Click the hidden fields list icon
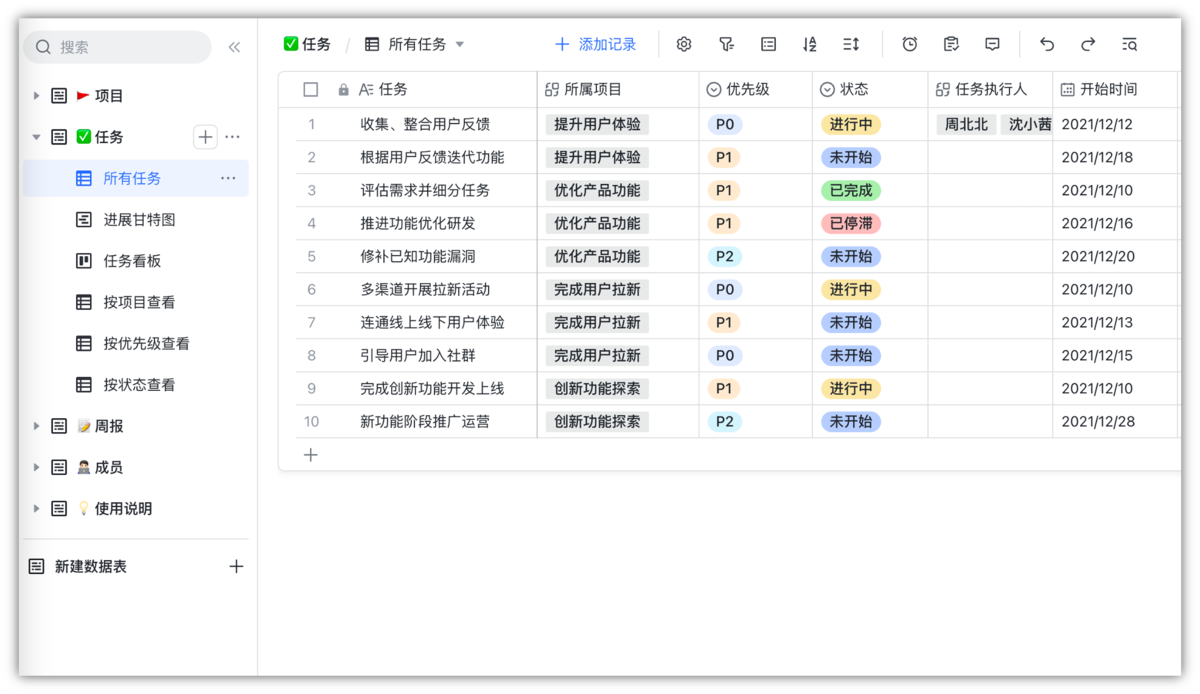This screenshot has width=1200, height=694. (x=768, y=44)
